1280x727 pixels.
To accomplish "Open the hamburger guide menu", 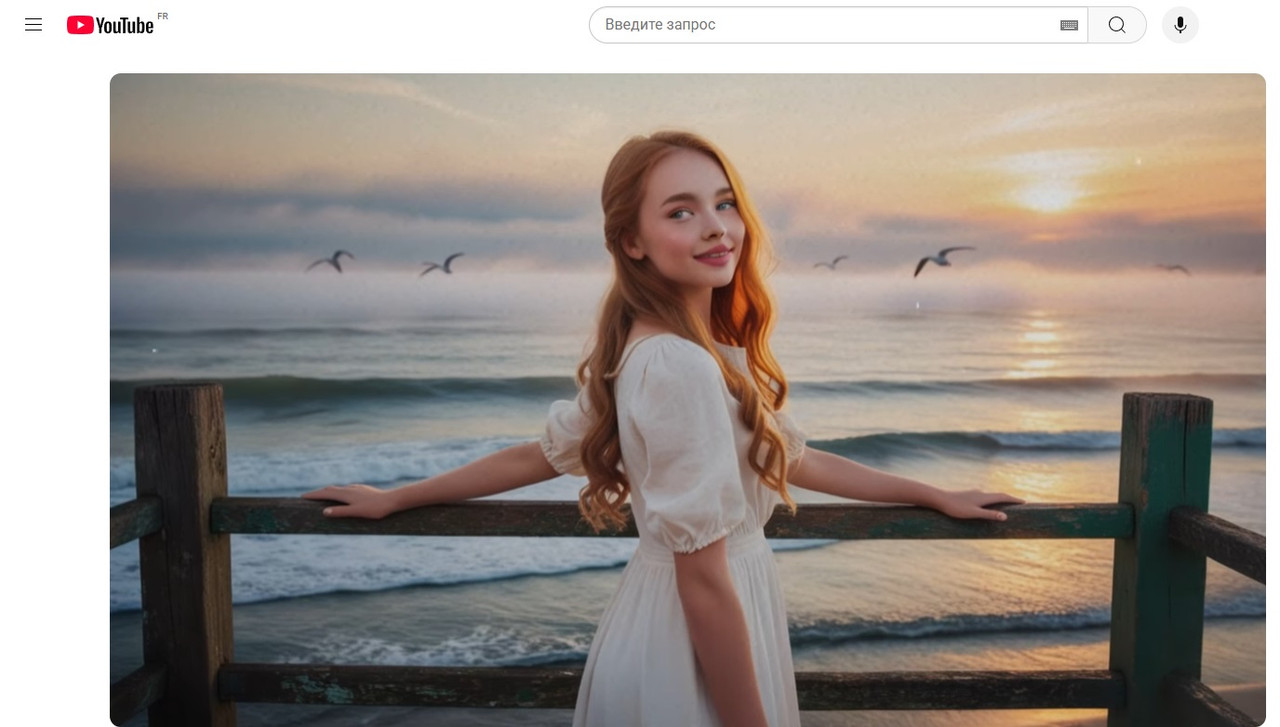I will click(x=33, y=25).
